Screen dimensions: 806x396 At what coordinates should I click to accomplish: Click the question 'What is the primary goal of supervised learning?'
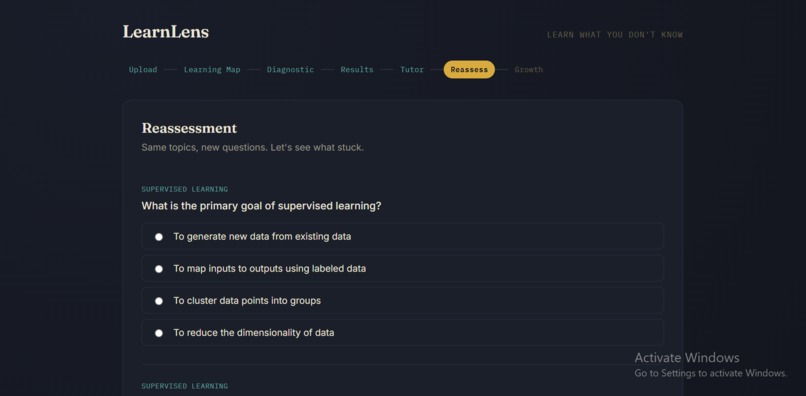tap(261, 206)
